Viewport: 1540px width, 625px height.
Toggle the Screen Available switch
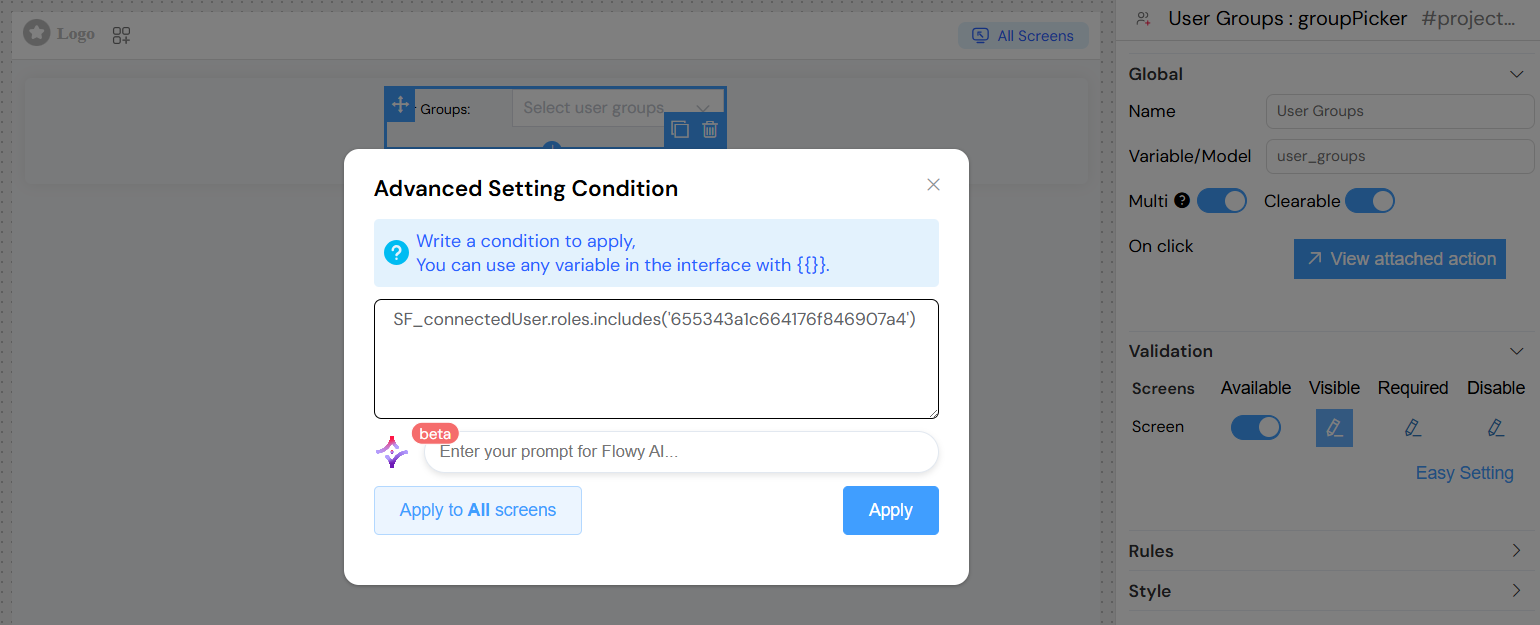pos(1256,428)
